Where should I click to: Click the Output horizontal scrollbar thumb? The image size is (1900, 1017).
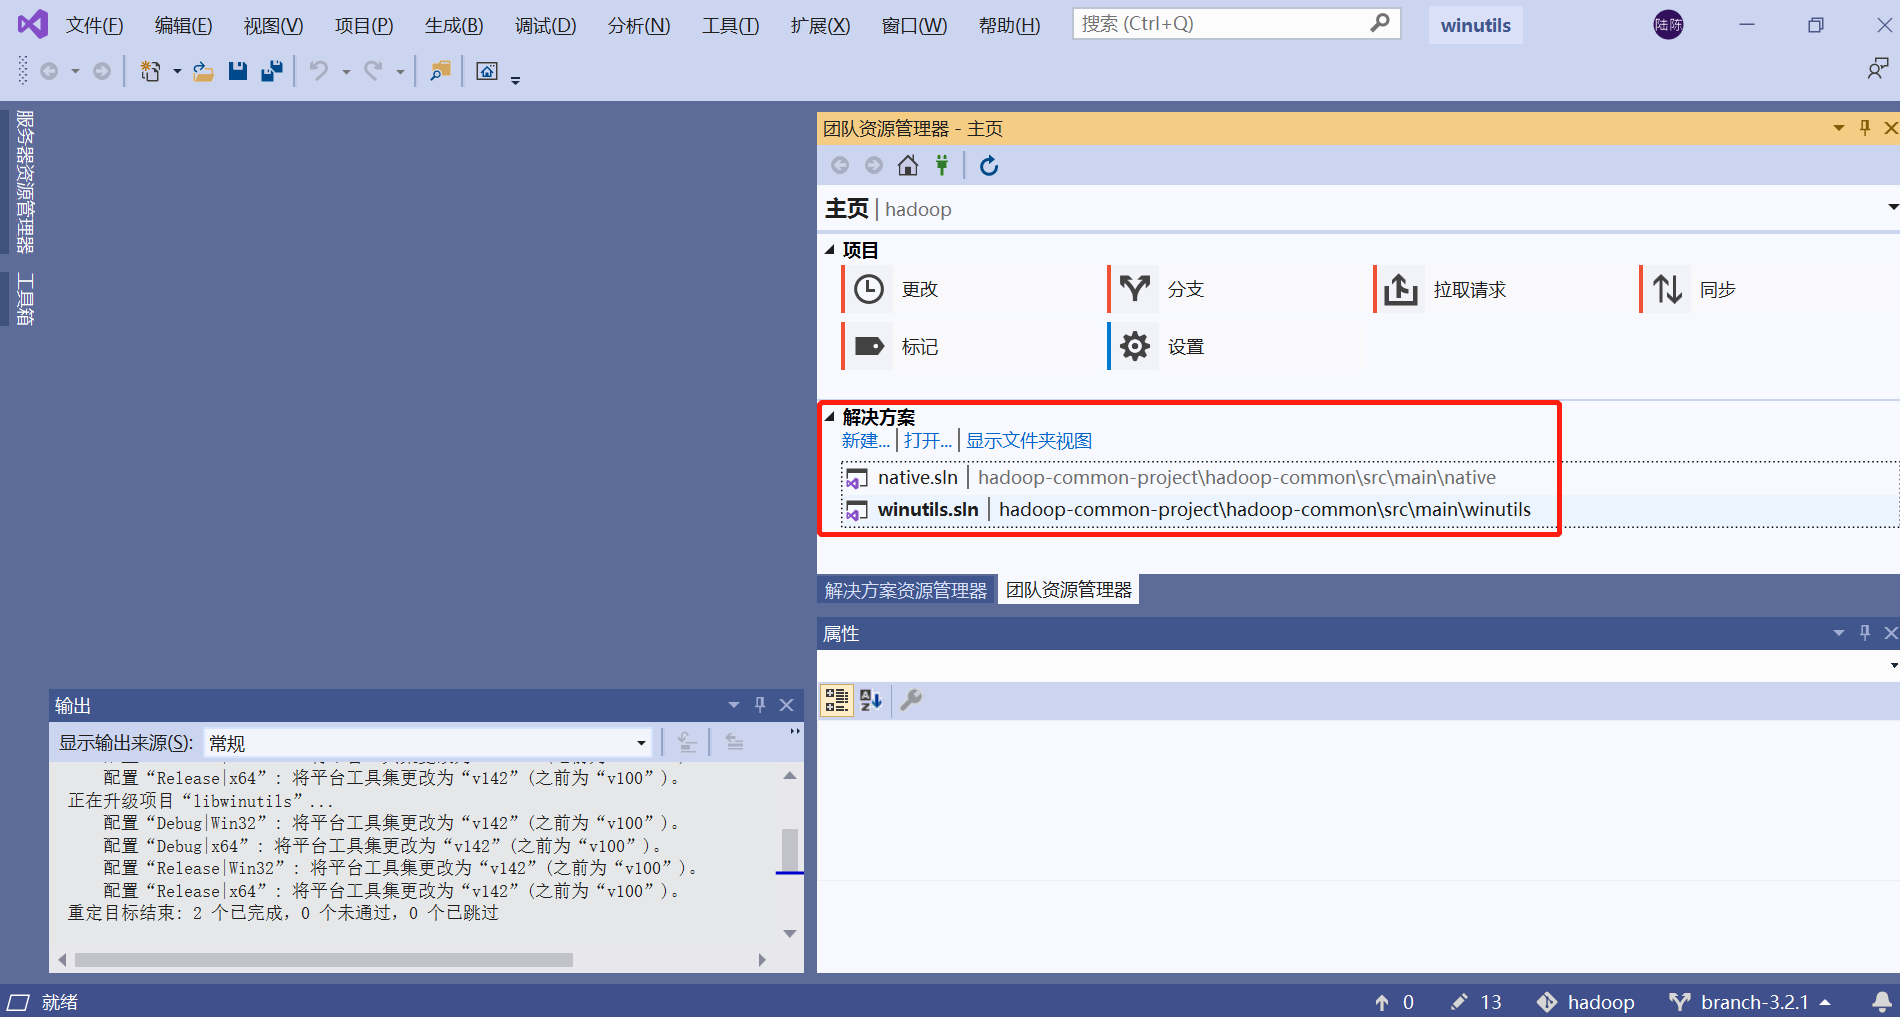tap(324, 960)
